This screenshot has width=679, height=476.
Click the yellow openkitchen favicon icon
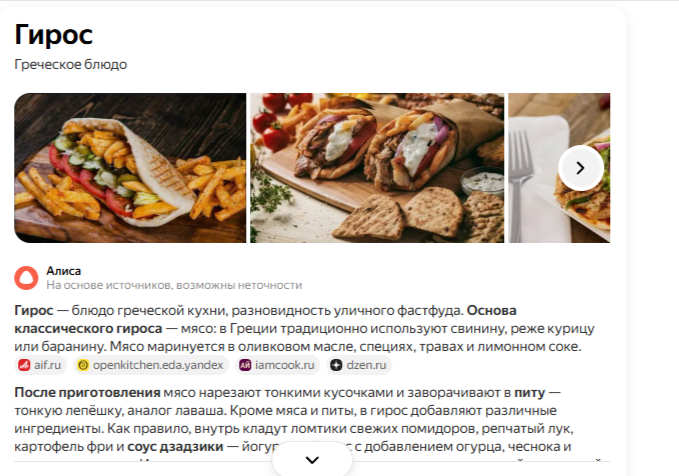83,365
